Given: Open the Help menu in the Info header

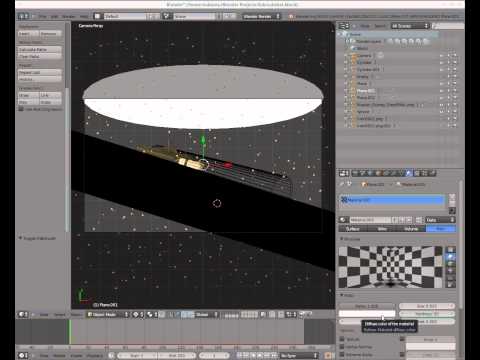Looking at the screenshot, I should [84, 16].
